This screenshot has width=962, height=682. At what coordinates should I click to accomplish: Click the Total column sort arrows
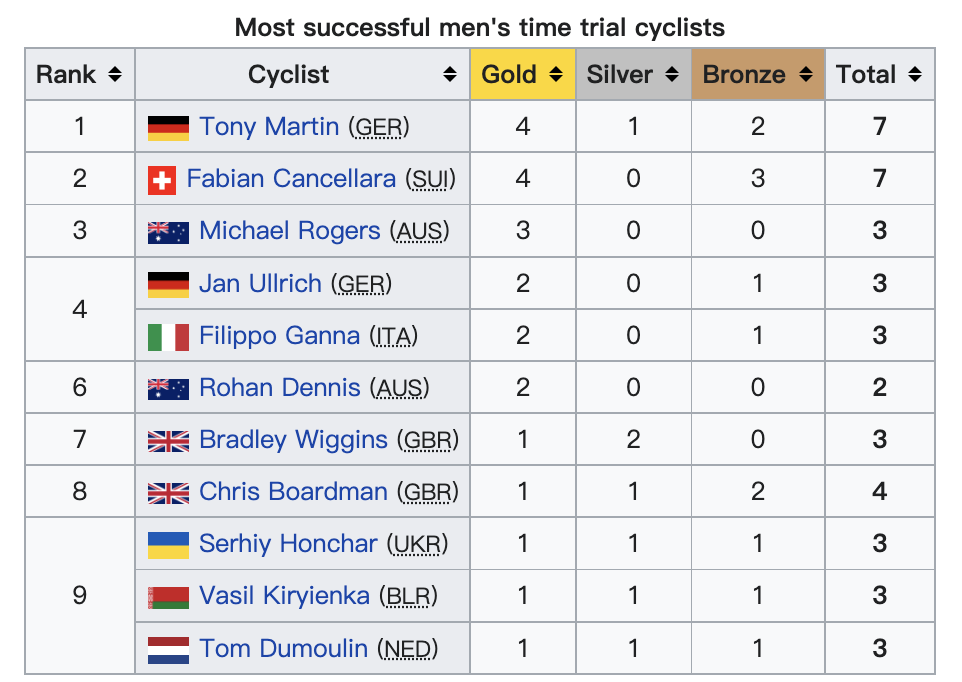point(915,75)
